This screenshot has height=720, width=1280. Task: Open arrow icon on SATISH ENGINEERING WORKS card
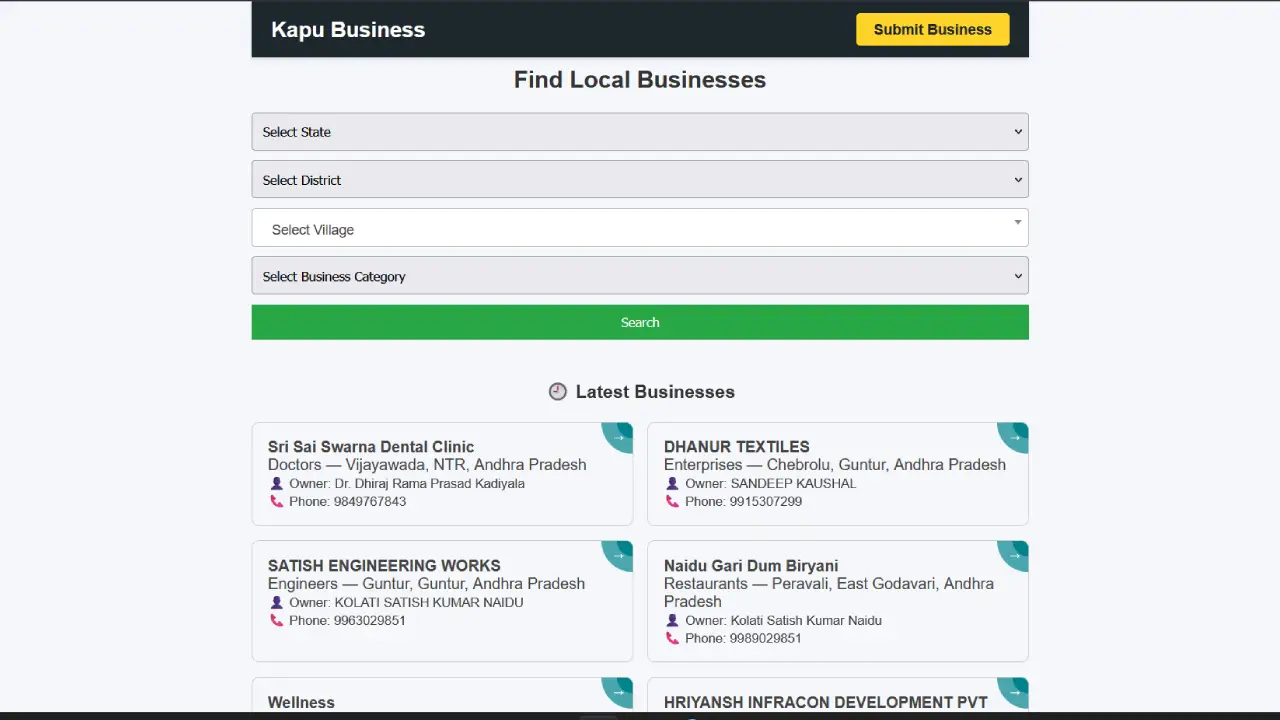pyautogui.click(x=619, y=555)
